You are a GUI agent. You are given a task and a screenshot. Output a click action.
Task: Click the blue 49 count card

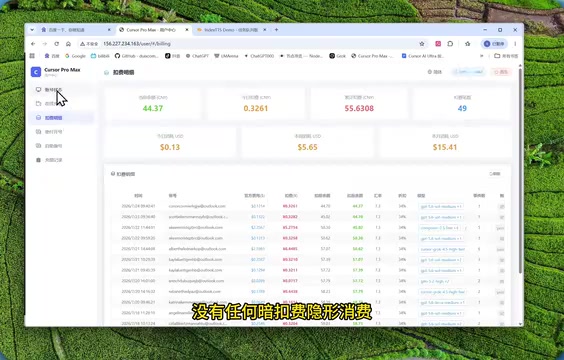point(462,104)
